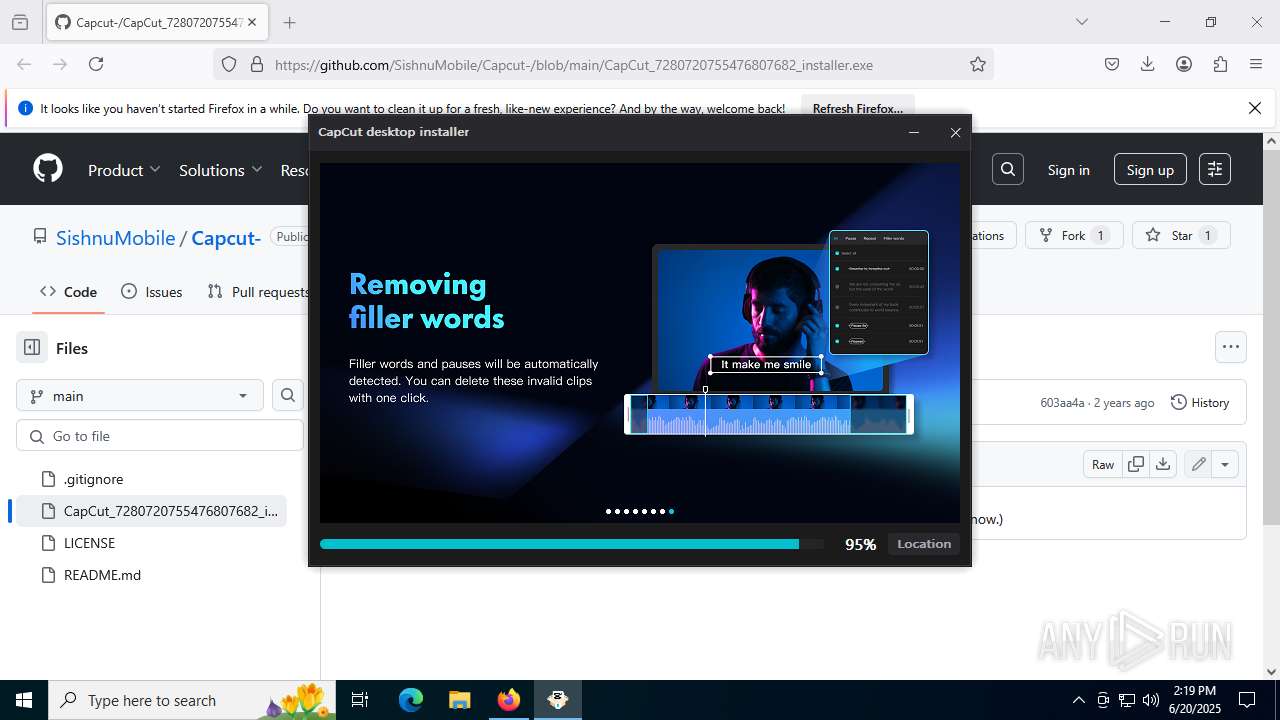Click Location button in CapCut installer

924,544
